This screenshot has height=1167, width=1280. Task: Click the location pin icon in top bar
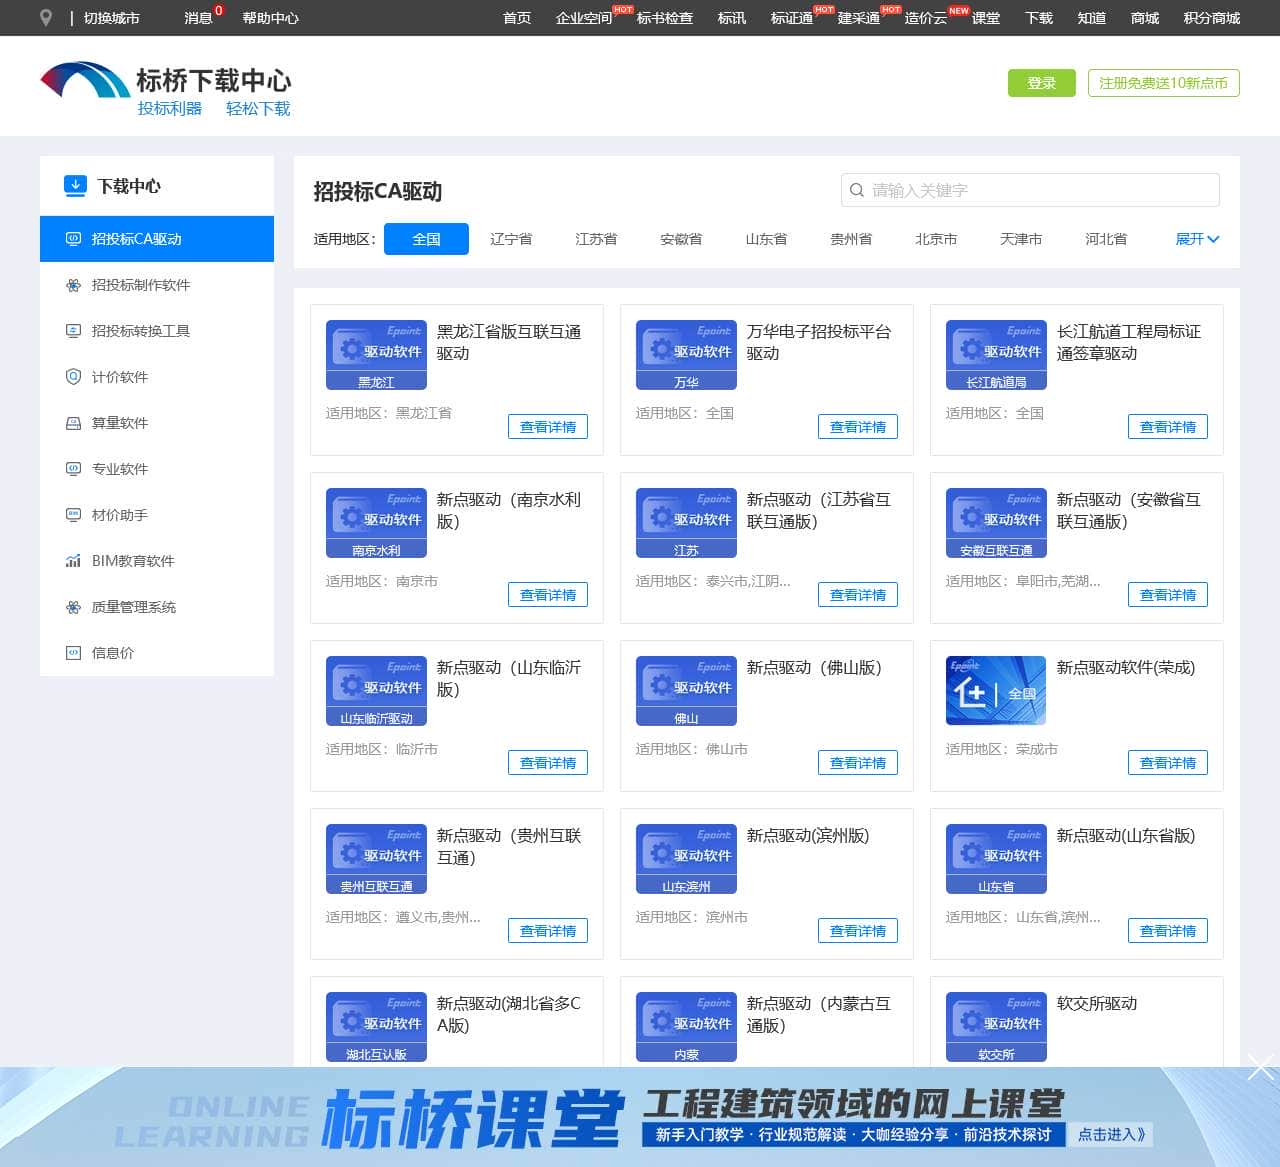coord(45,18)
